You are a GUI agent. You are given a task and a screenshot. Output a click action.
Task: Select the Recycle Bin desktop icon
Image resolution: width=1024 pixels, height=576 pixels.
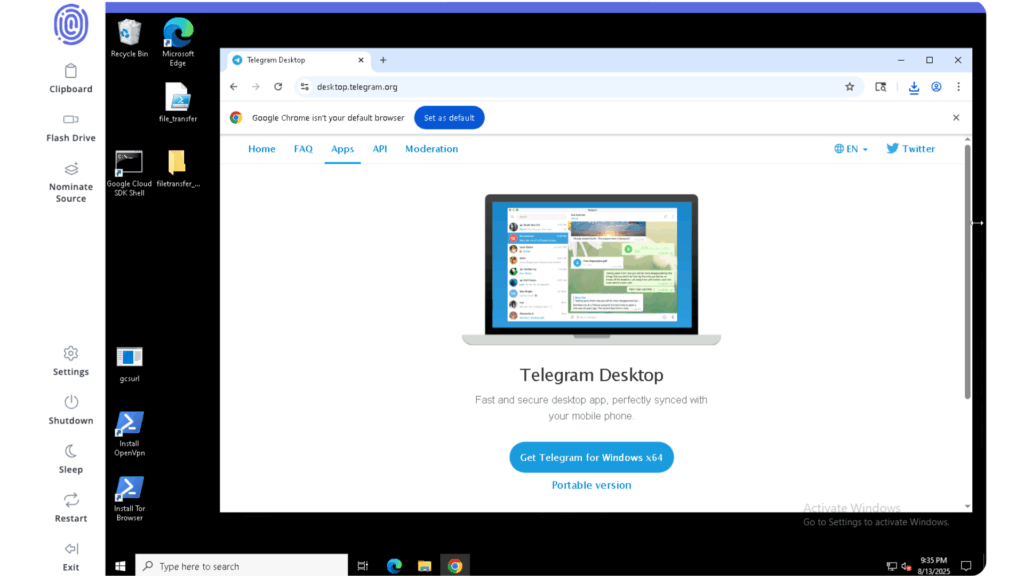[x=129, y=39]
